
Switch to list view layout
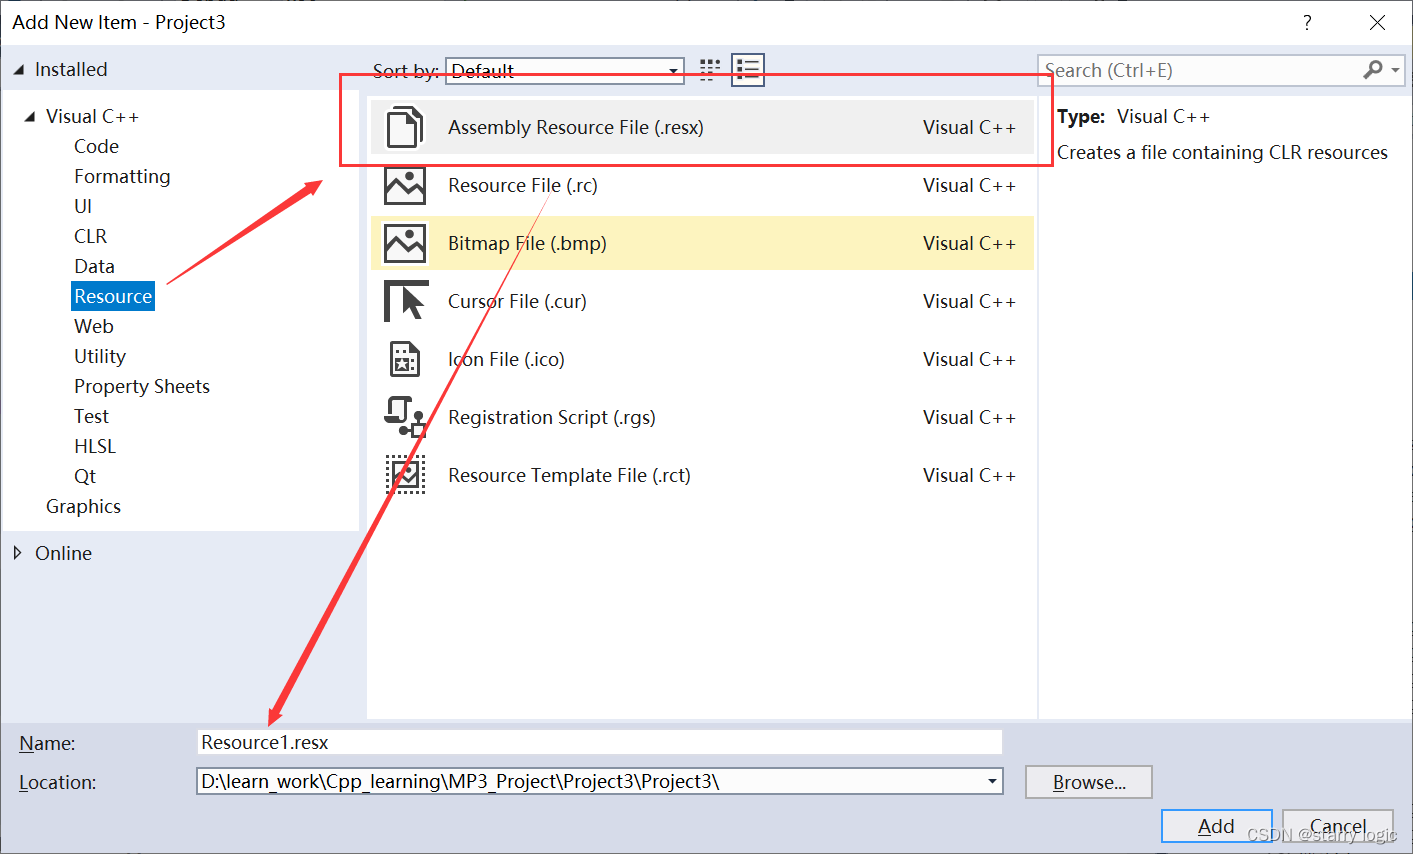(x=747, y=70)
